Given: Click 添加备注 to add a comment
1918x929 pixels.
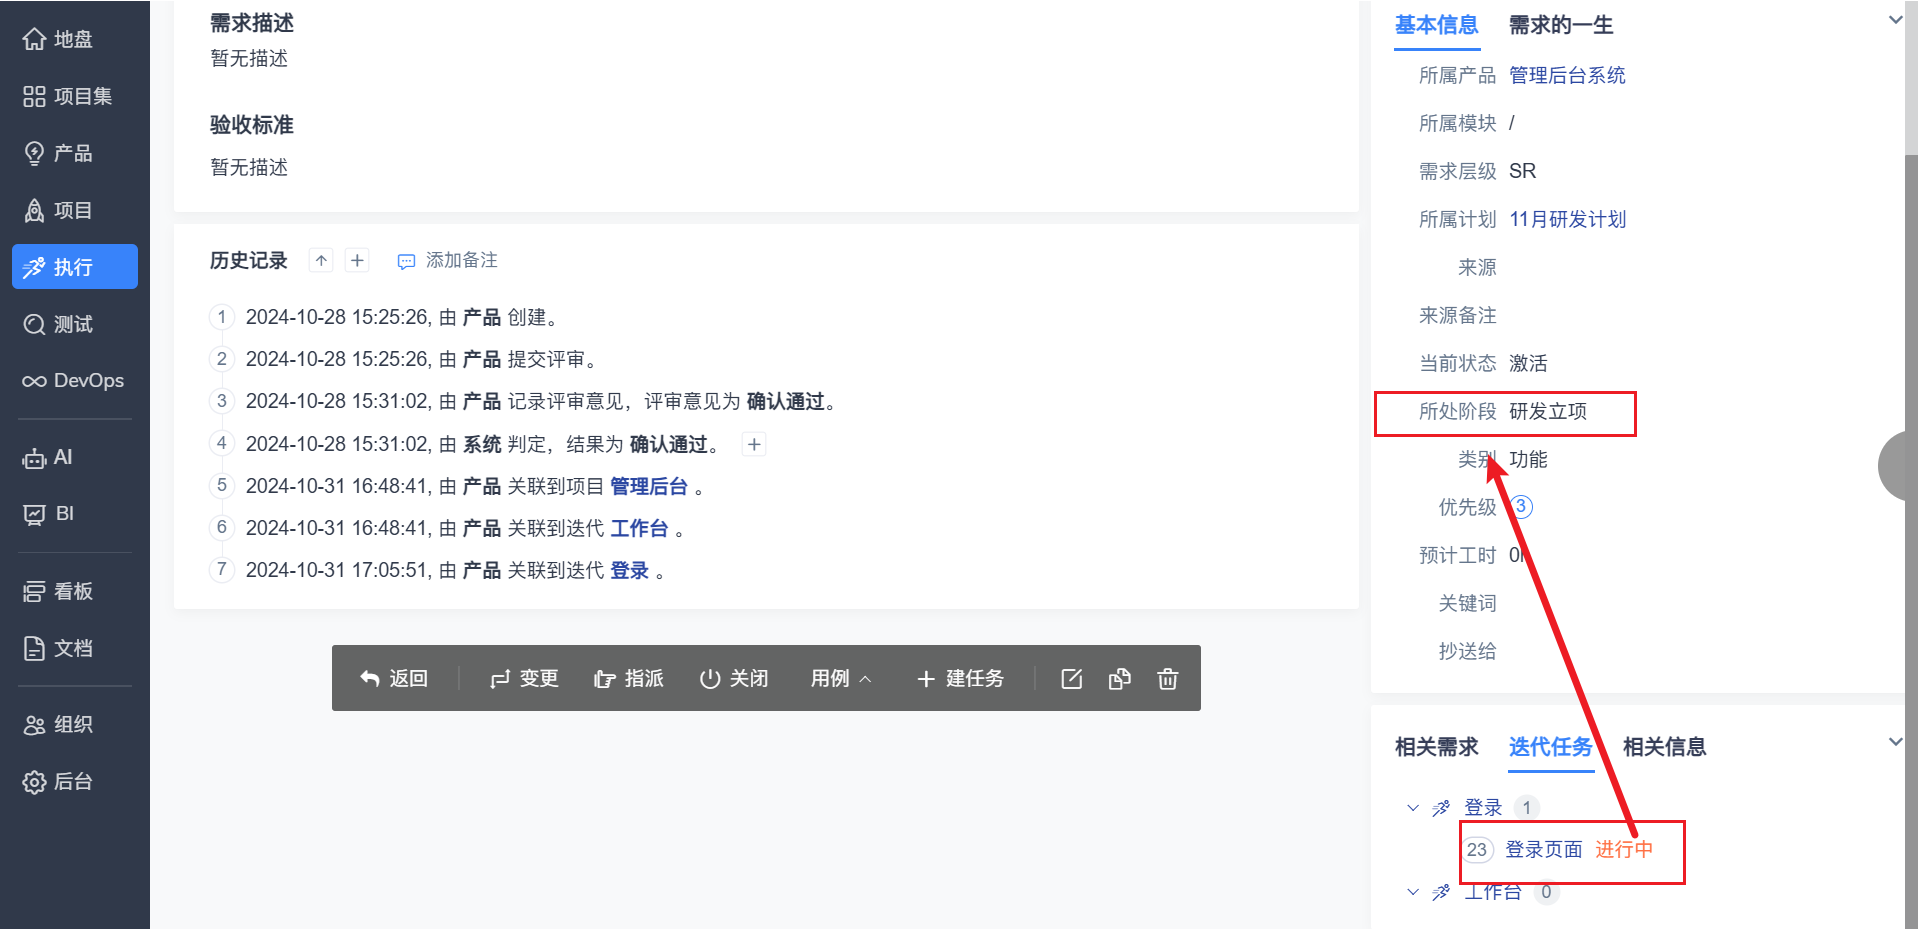Looking at the screenshot, I should (448, 260).
